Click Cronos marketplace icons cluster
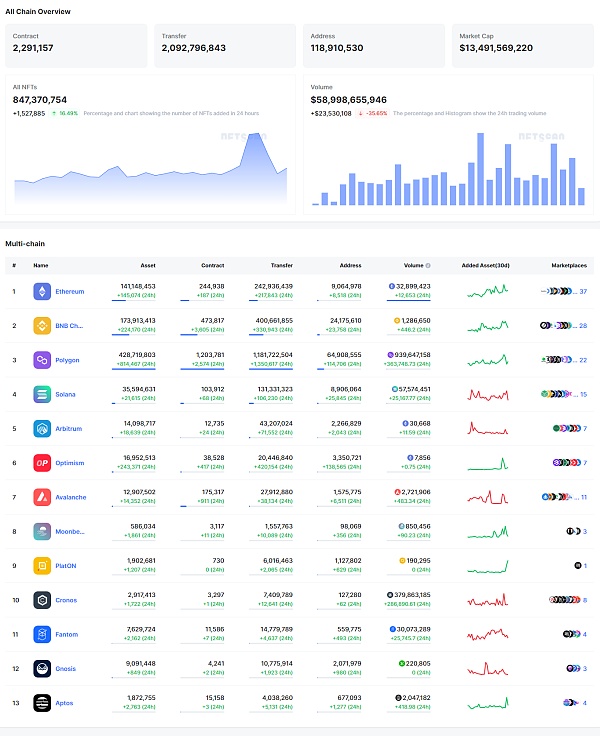 tap(565, 599)
